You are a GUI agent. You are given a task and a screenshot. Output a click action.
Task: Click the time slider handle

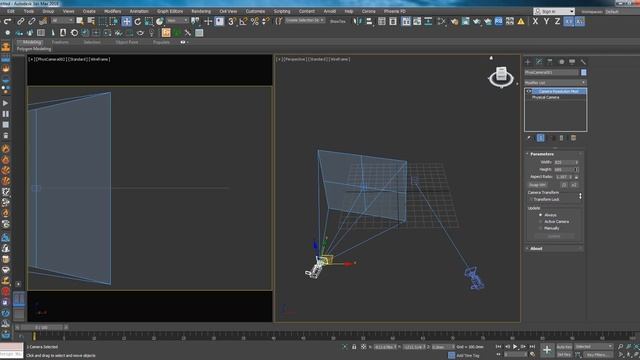[x=41, y=327]
